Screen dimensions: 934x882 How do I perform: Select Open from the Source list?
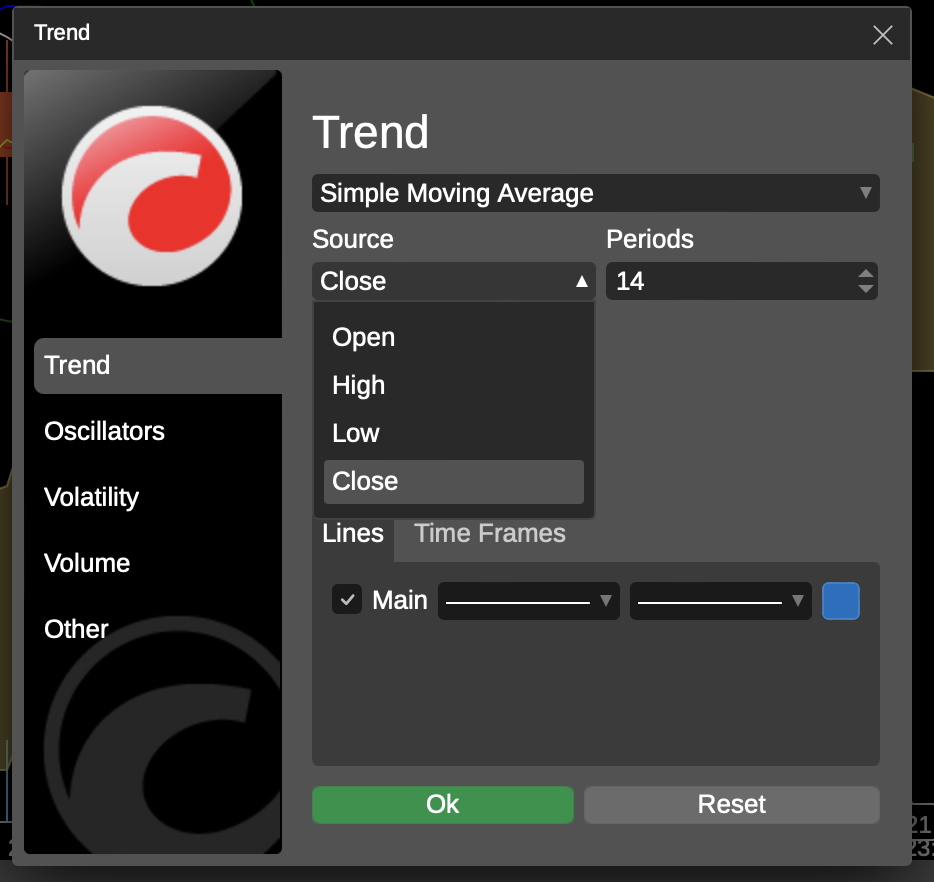point(364,338)
